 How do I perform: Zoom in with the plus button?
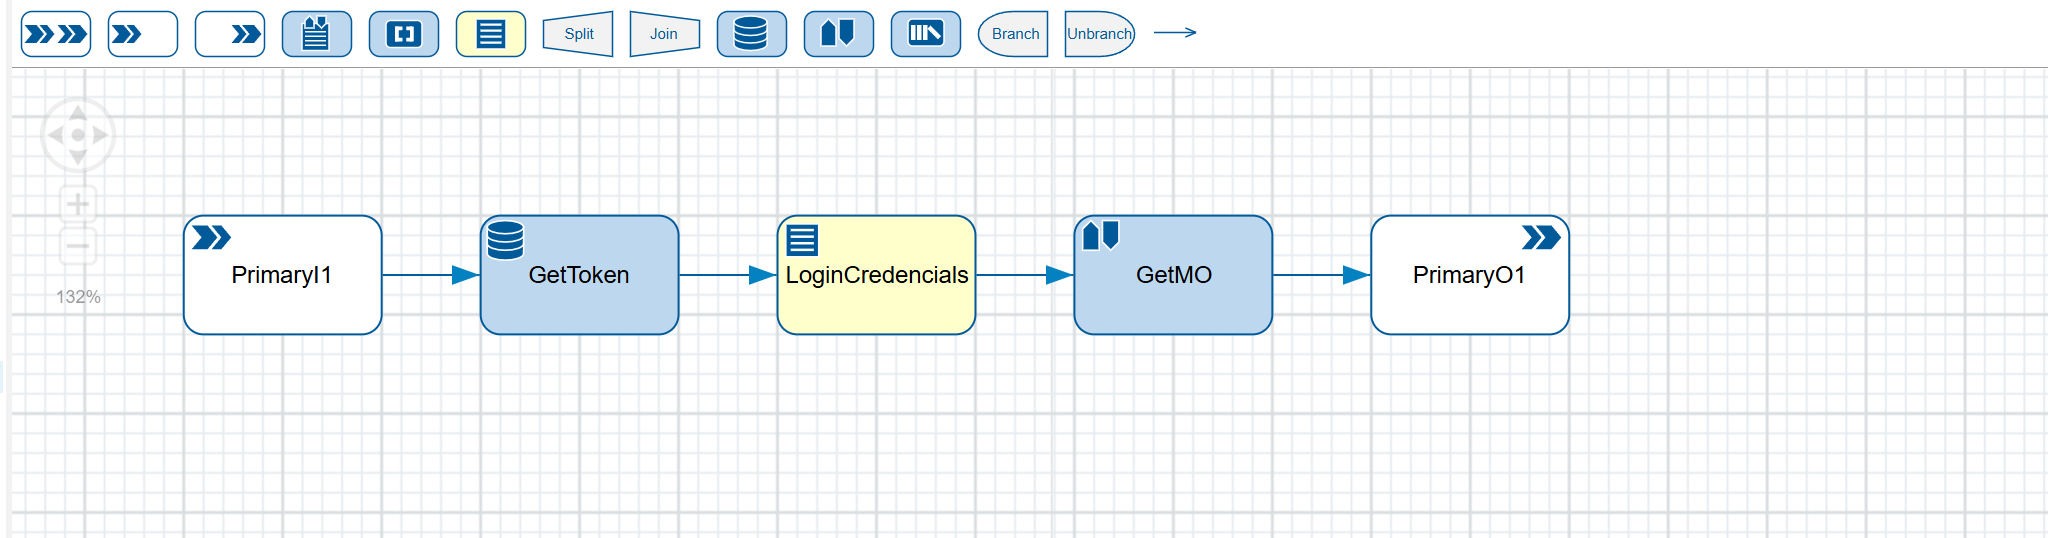pyautogui.click(x=78, y=204)
